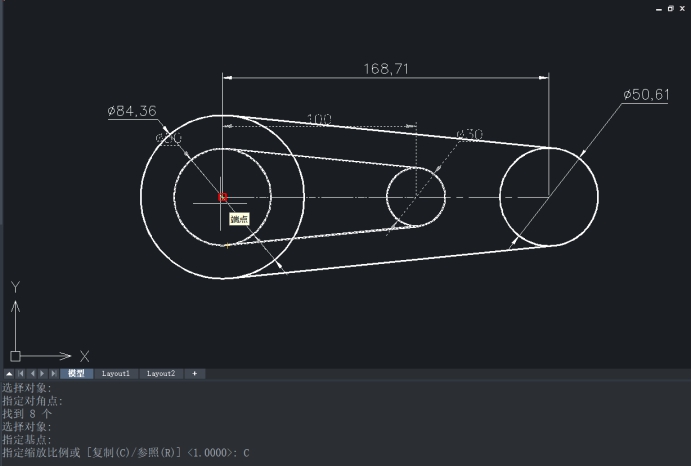
Task: Restore down the drawing window
Action: [x=670, y=8]
